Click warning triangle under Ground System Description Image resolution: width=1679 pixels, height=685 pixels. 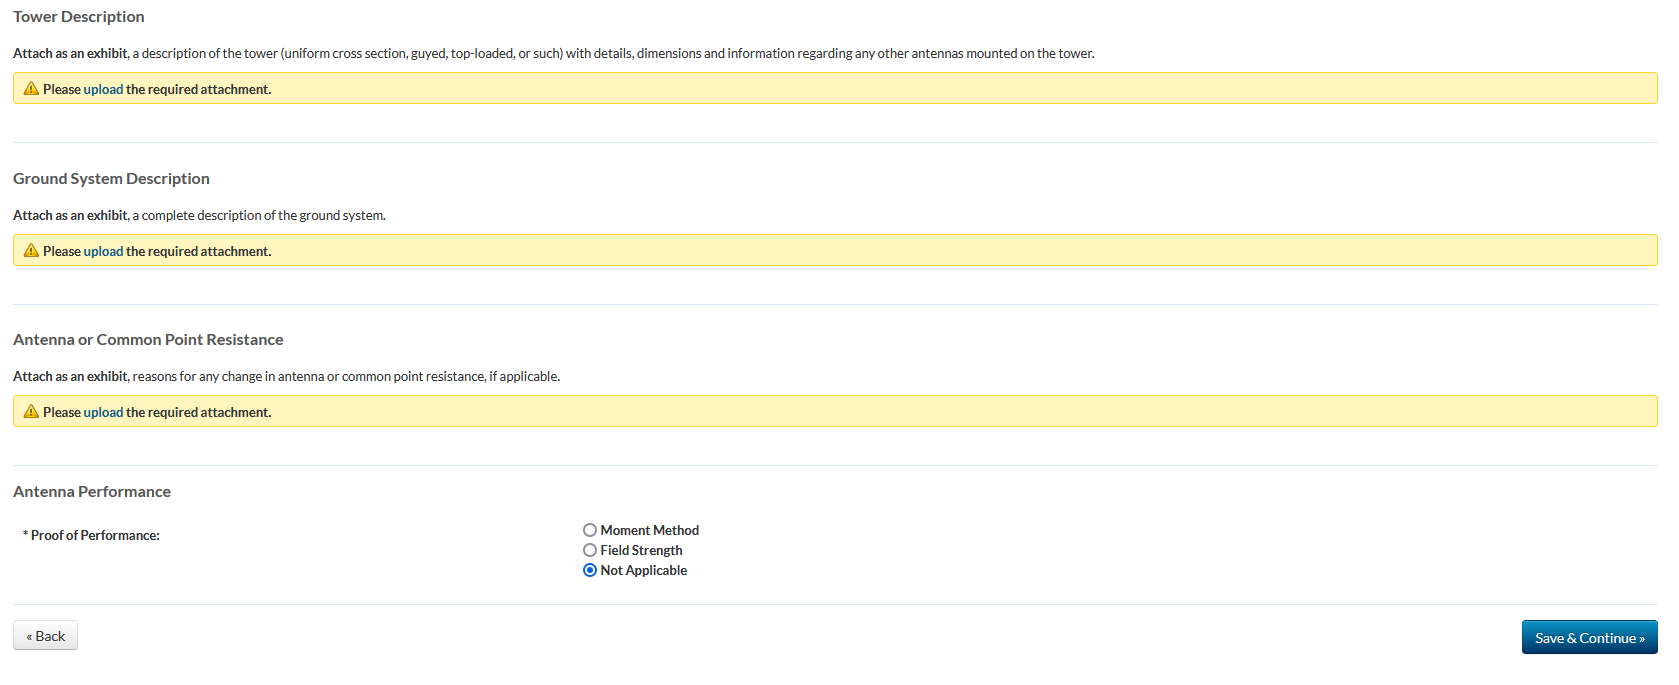pyautogui.click(x=31, y=251)
